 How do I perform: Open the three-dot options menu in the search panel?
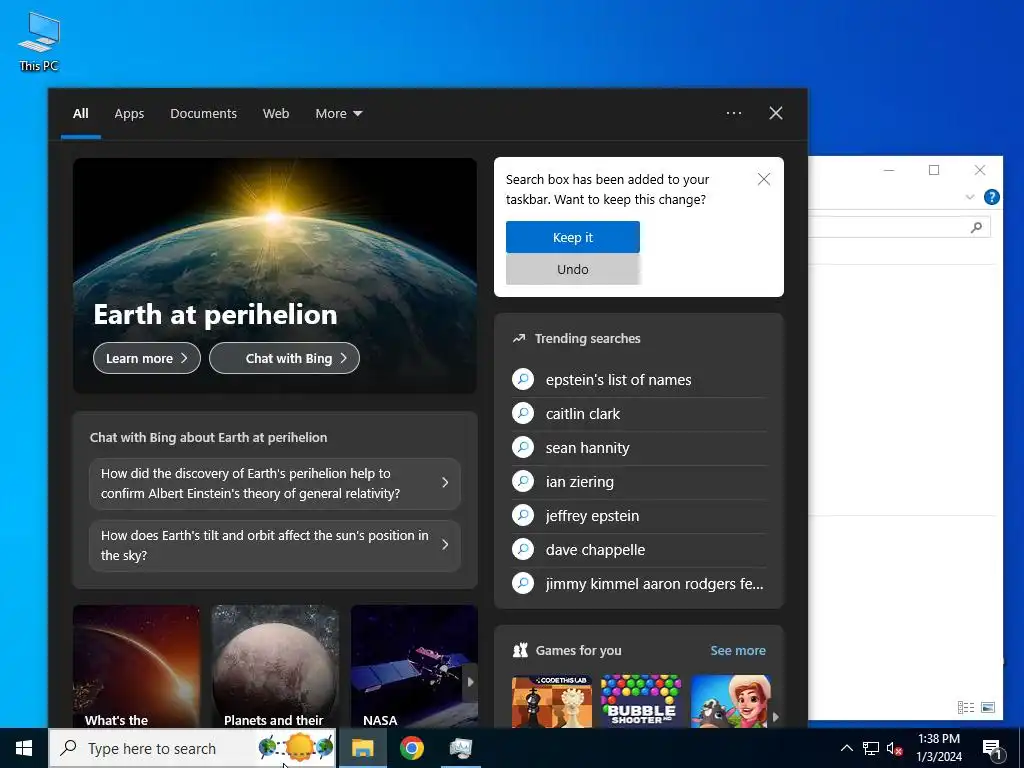point(733,113)
